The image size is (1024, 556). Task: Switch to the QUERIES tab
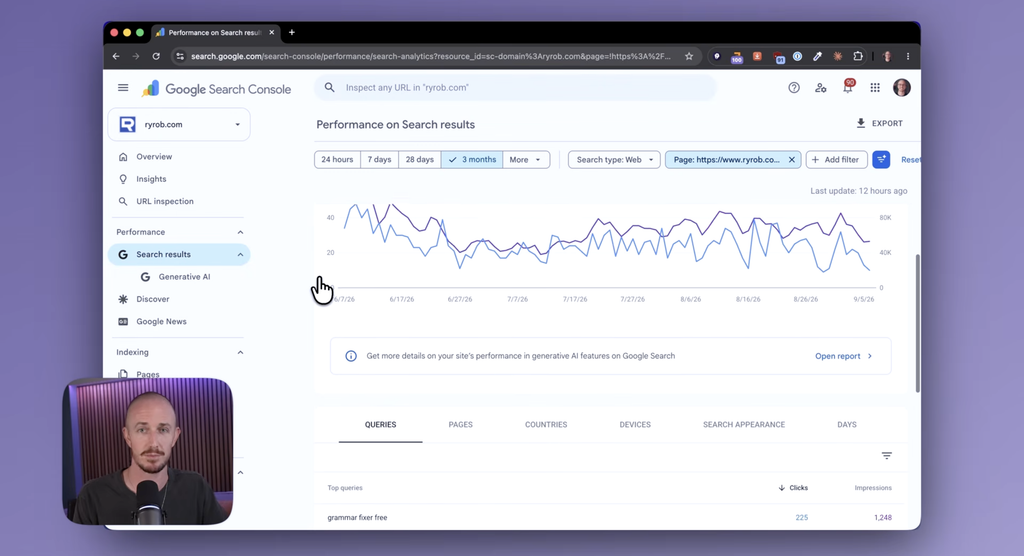(x=381, y=425)
